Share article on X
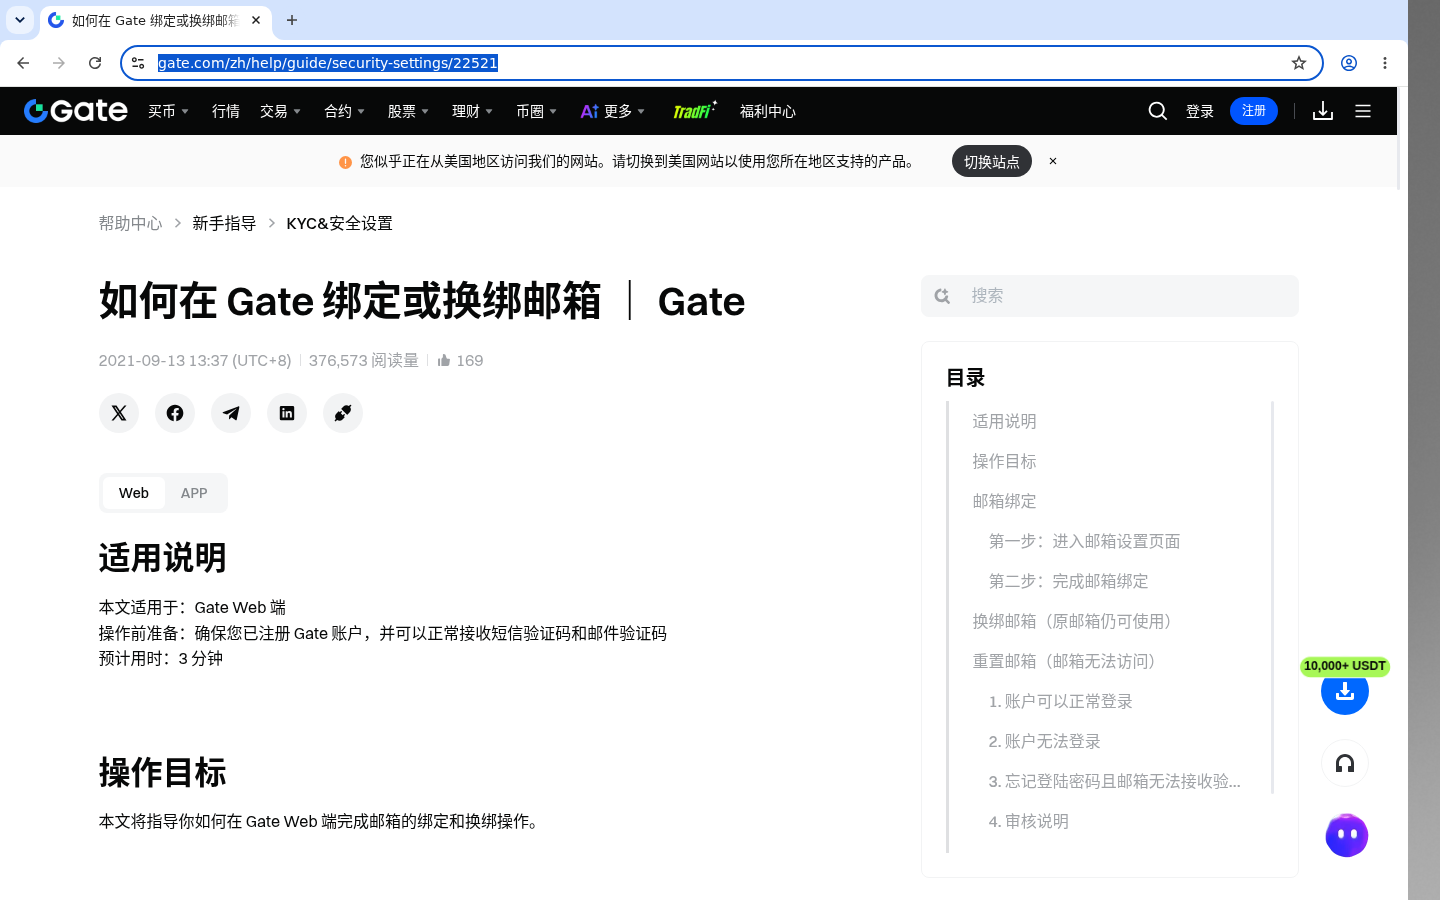This screenshot has height=900, width=1440. (x=119, y=413)
